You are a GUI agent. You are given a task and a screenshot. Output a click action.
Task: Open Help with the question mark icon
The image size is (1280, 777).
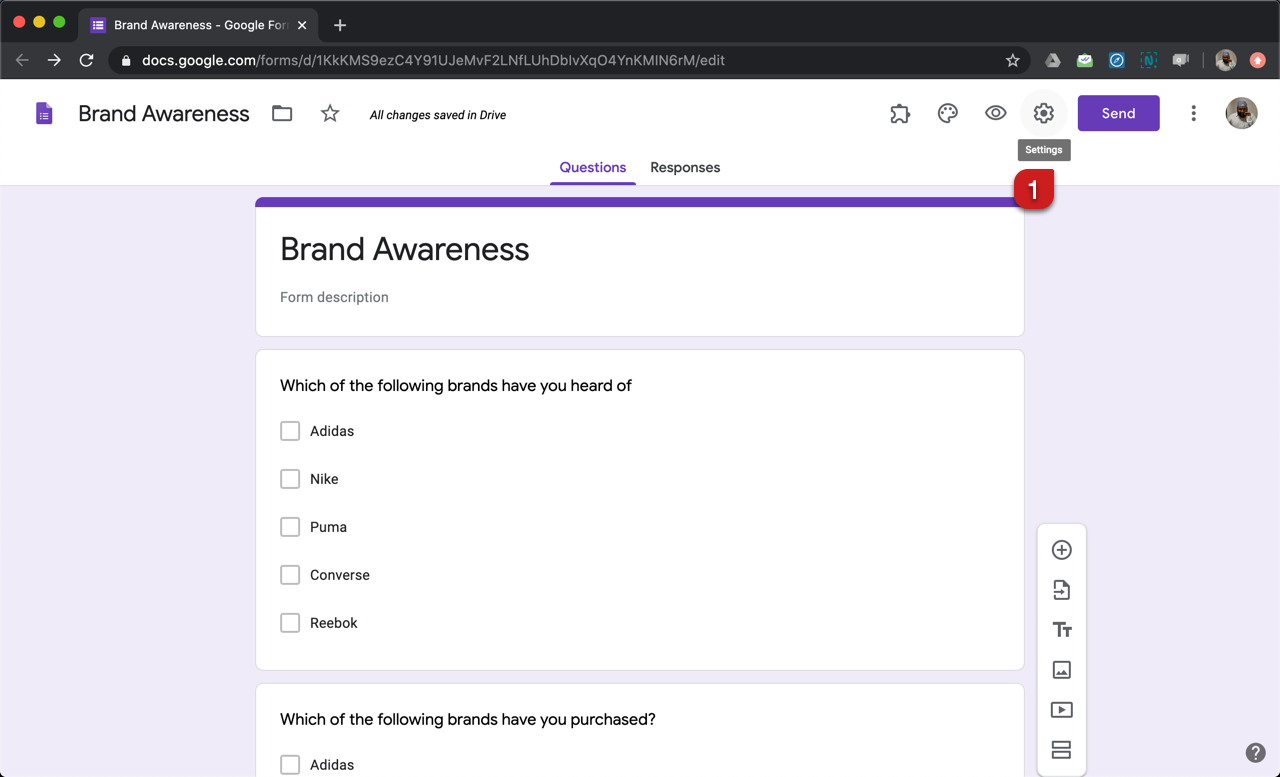1256,752
